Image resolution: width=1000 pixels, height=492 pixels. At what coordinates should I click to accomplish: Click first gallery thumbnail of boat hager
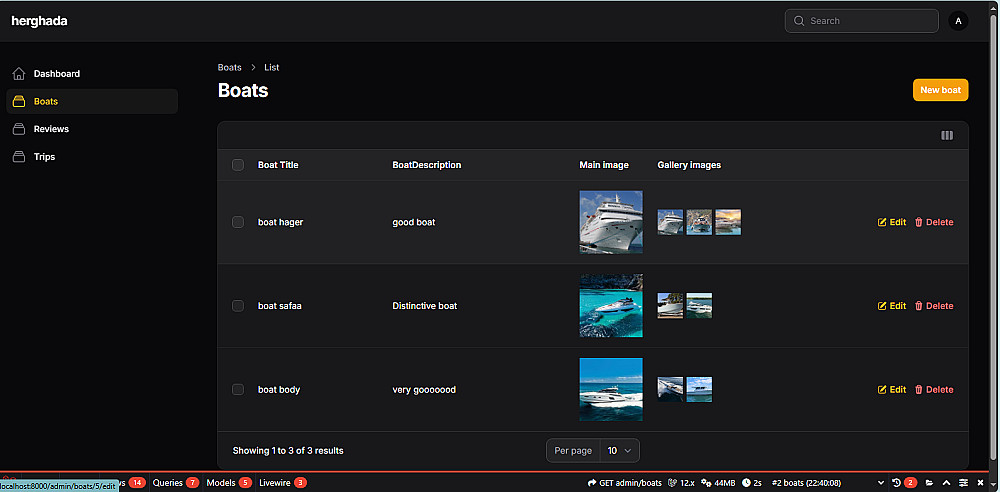[670, 222]
